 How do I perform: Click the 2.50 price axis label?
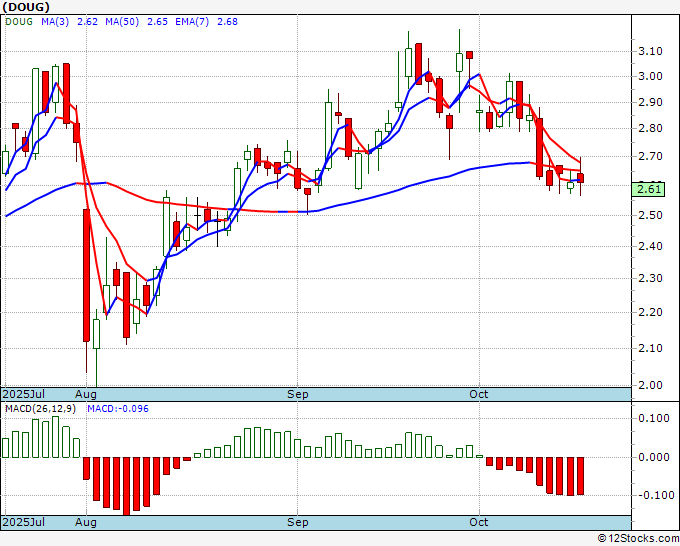[x=651, y=216]
